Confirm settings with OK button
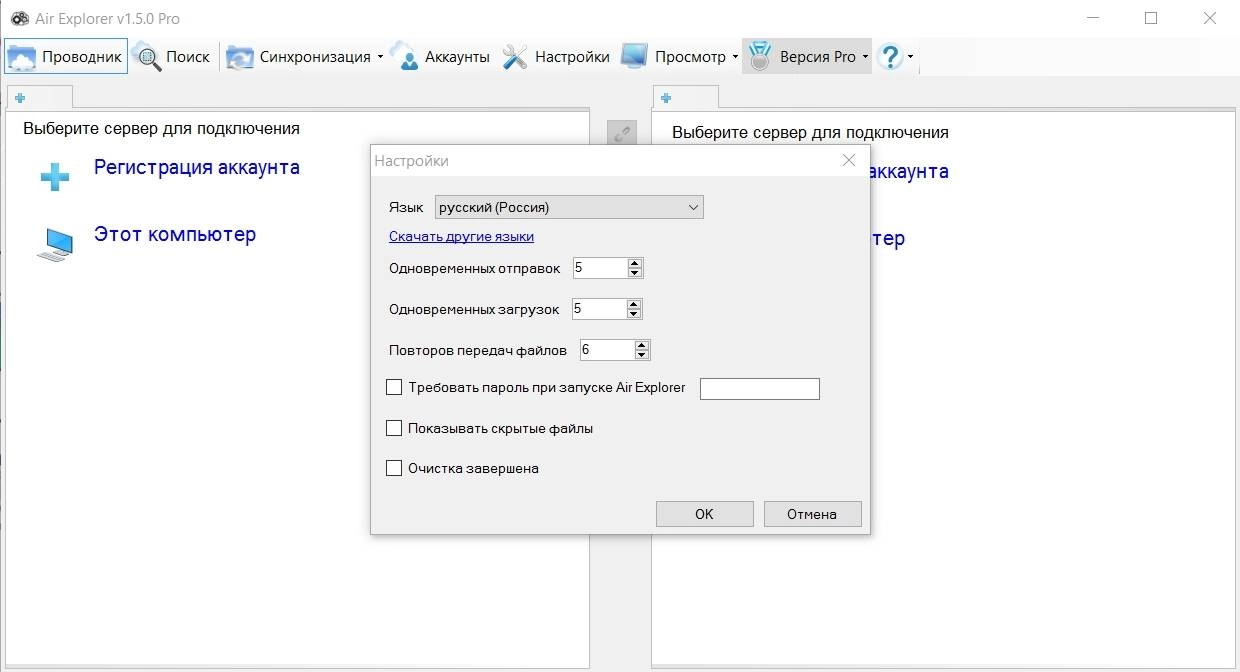 pos(704,514)
